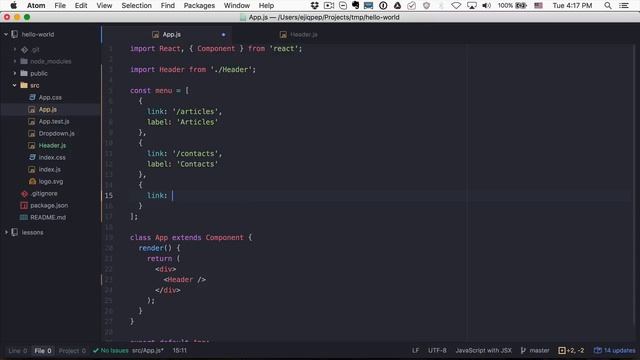Open Spotlight search icon
The width and height of the screenshot is (640, 360).
[x=608, y=6]
